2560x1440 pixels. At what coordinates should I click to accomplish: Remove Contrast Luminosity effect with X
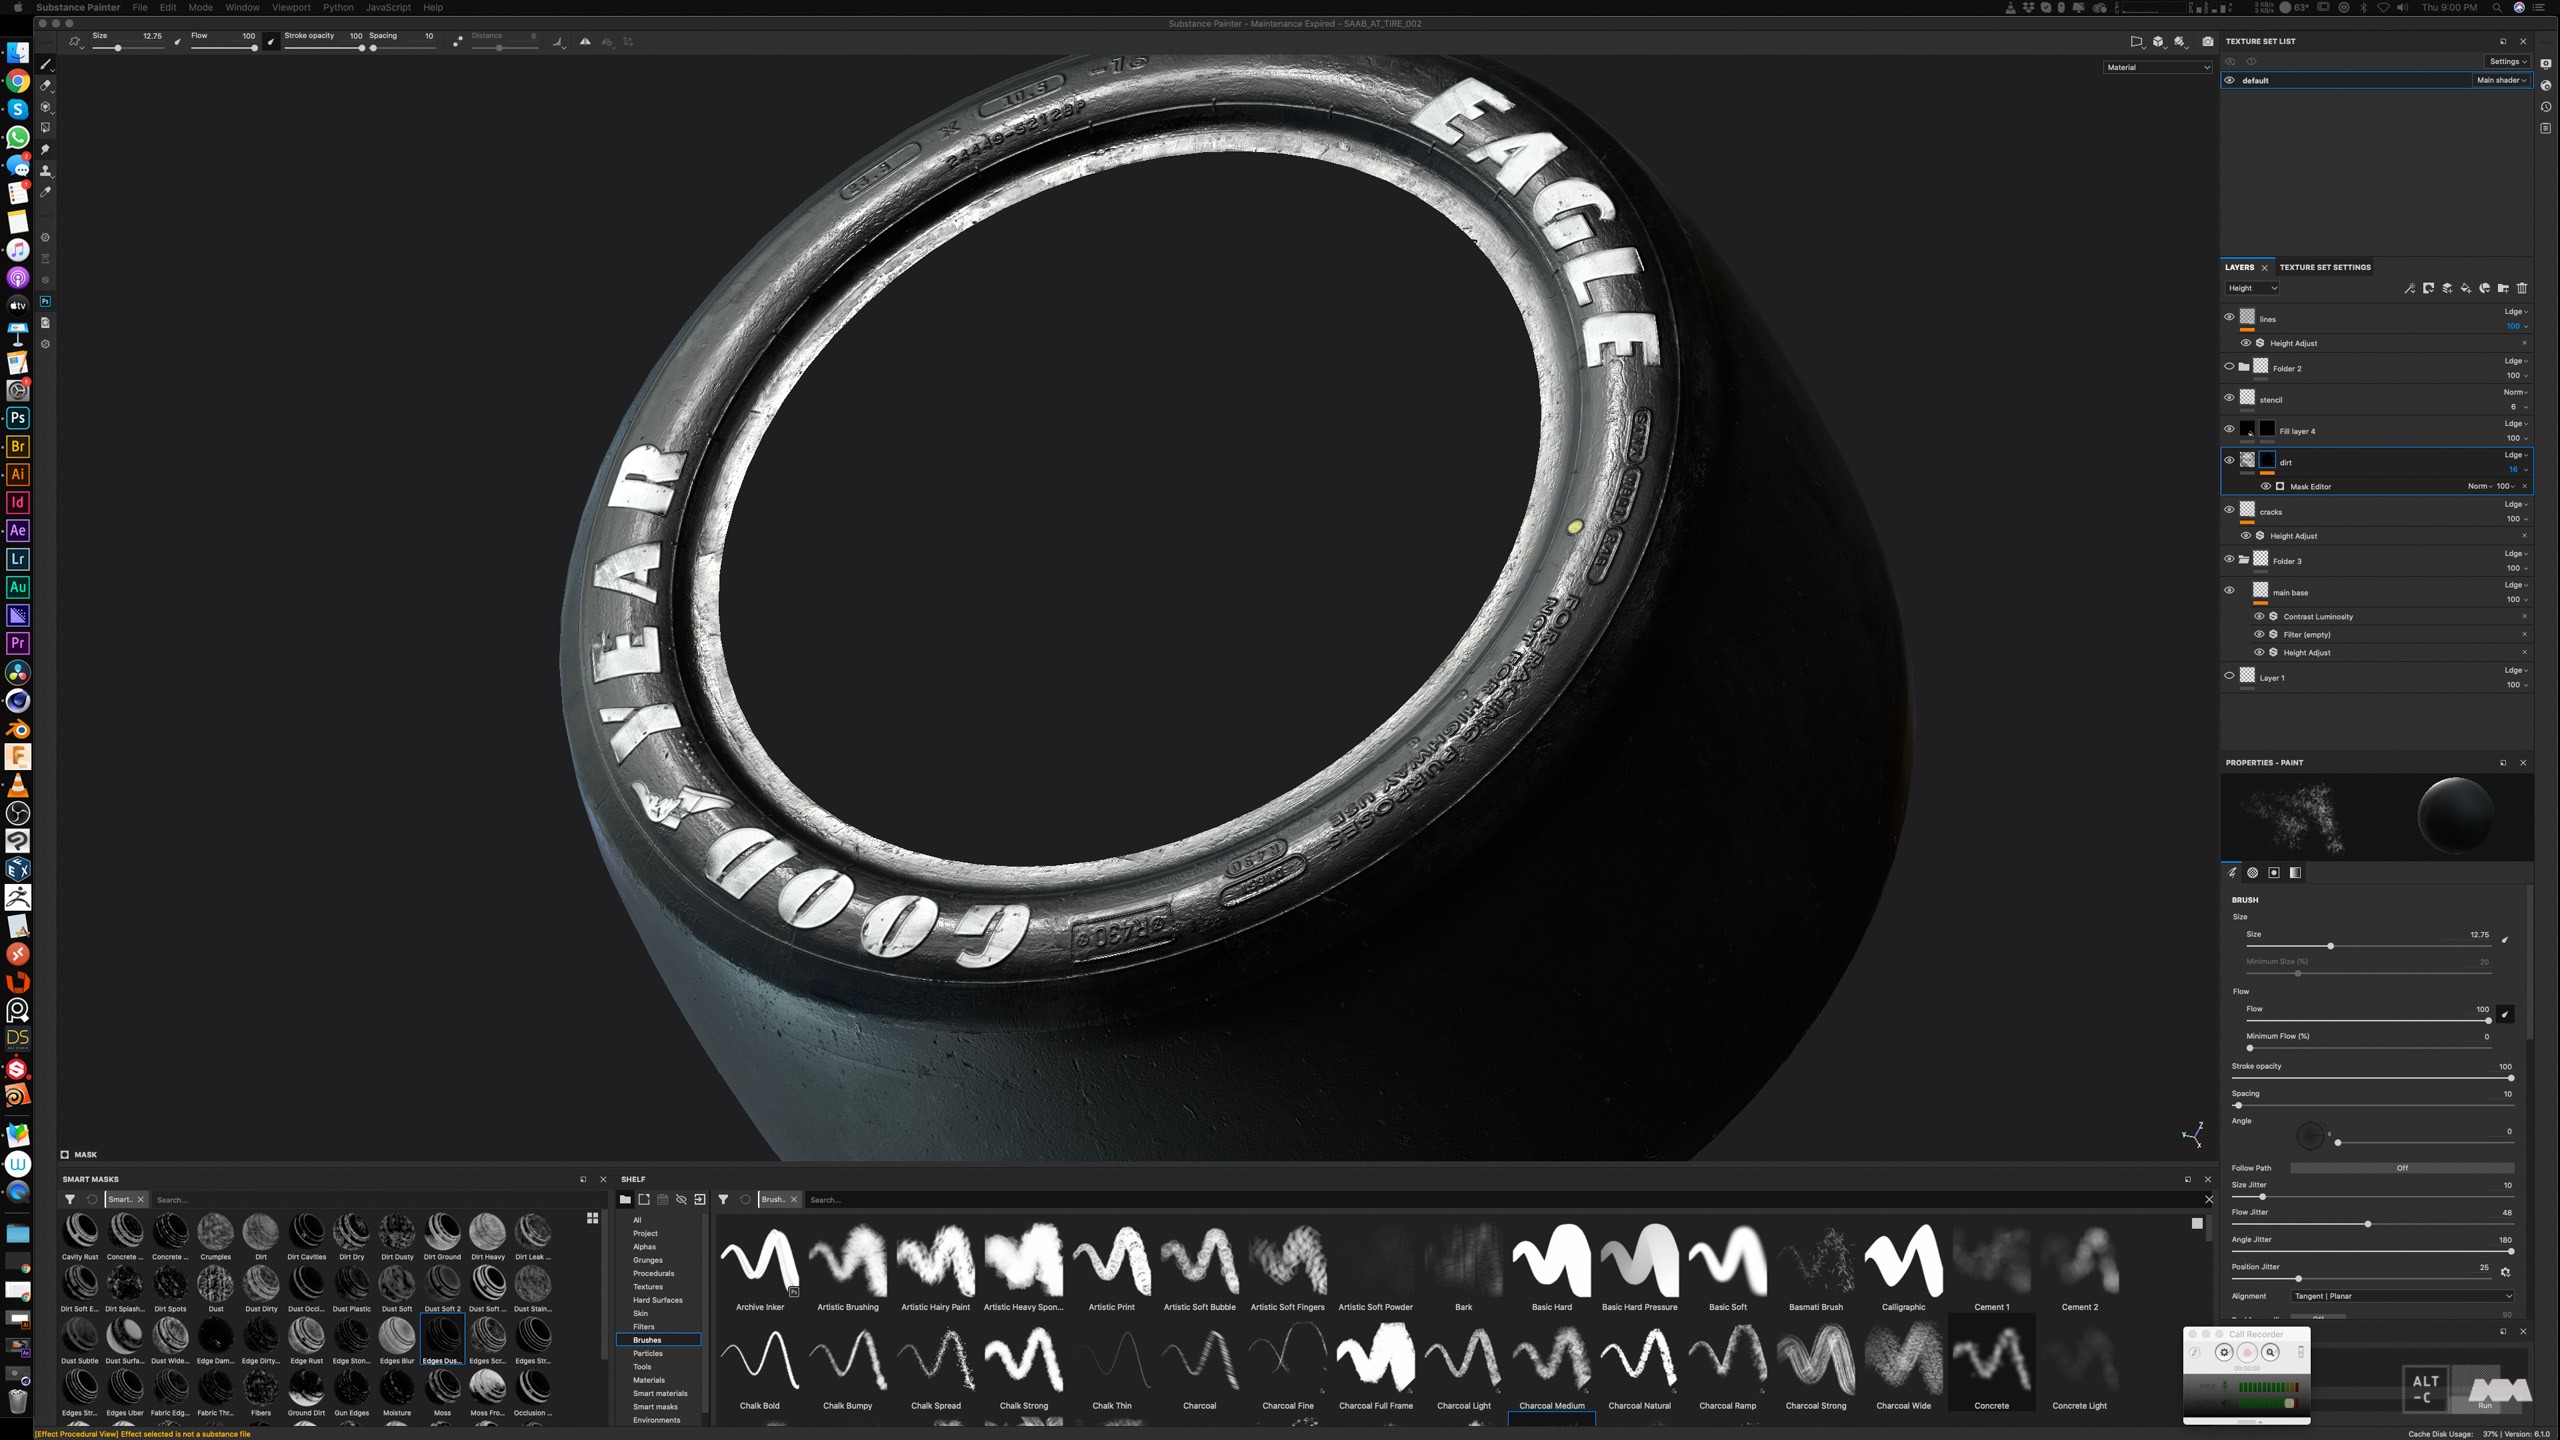[2524, 617]
